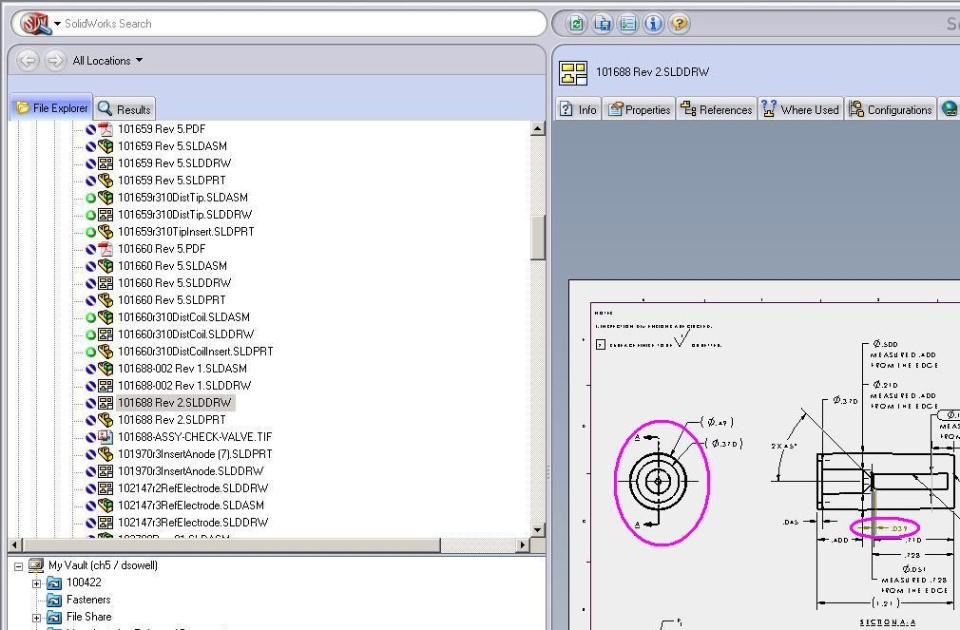Open the Where Used tab
This screenshot has width=960, height=630.
click(801, 109)
